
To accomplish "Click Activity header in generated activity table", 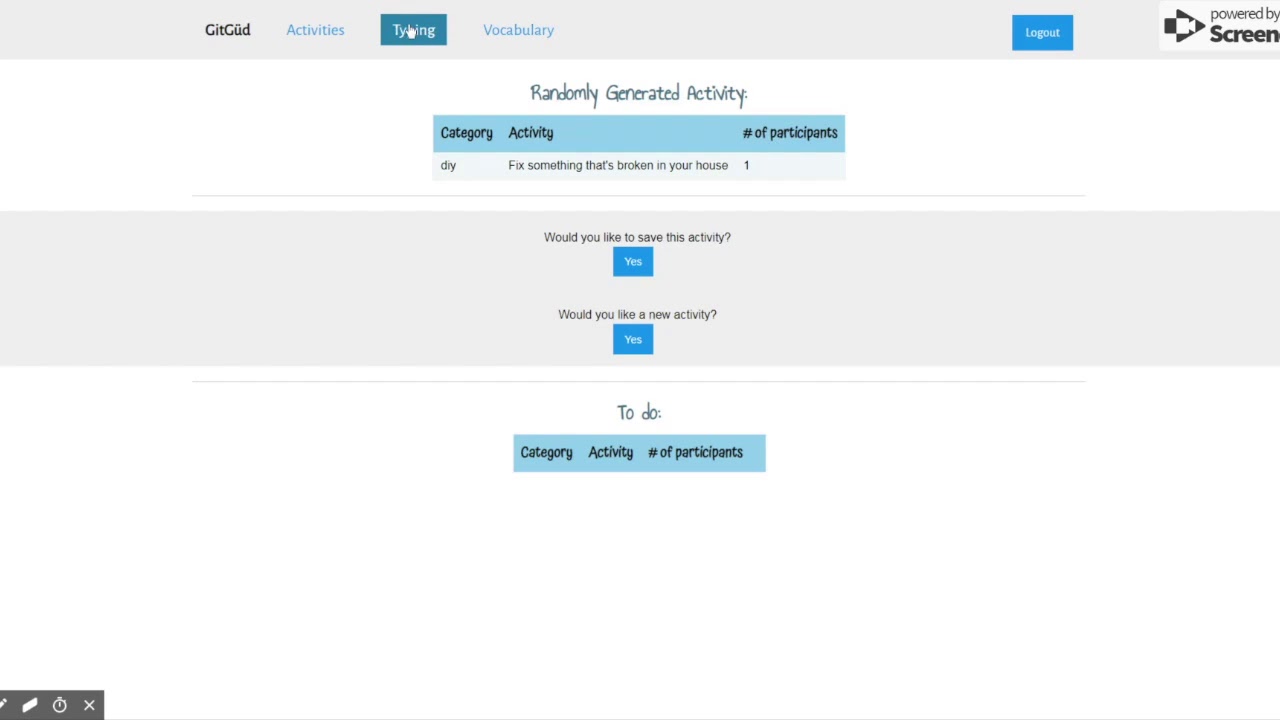I will tap(530, 133).
